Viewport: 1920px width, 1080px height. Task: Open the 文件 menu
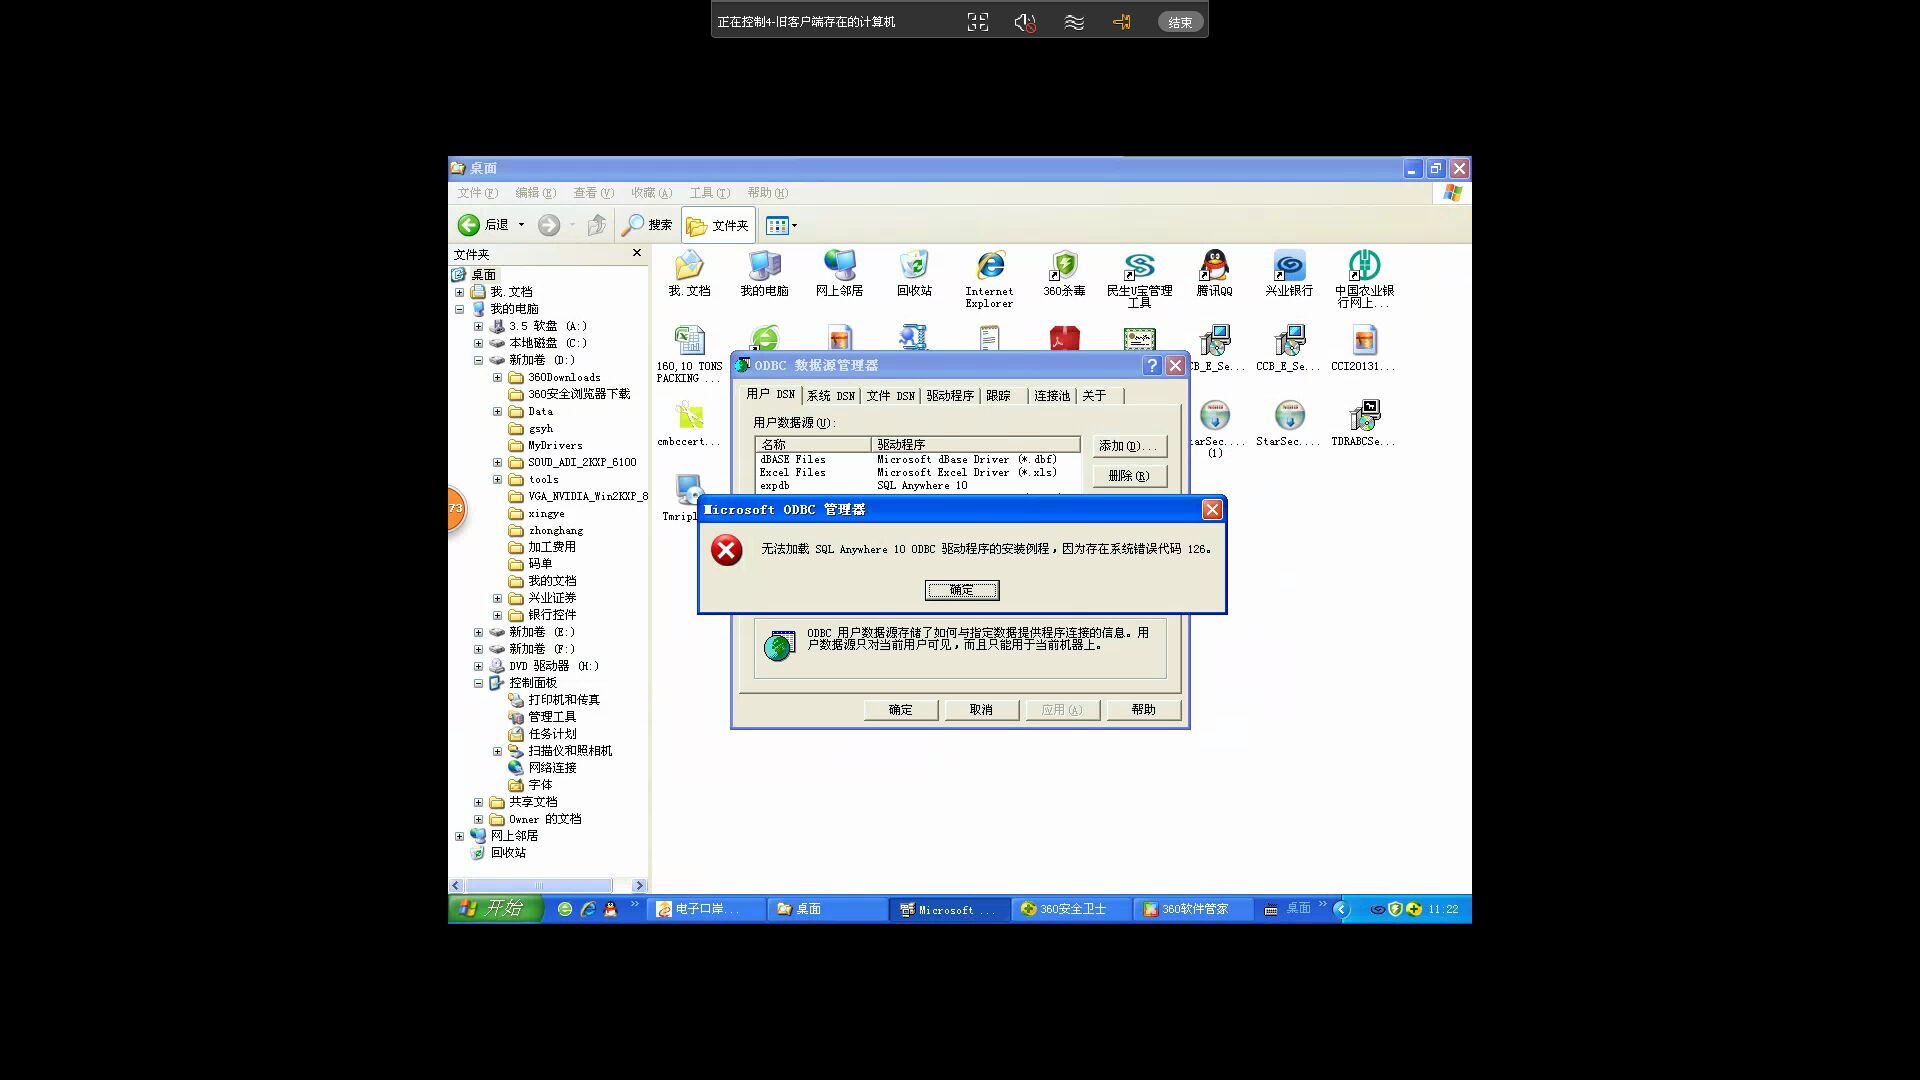click(477, 193)
